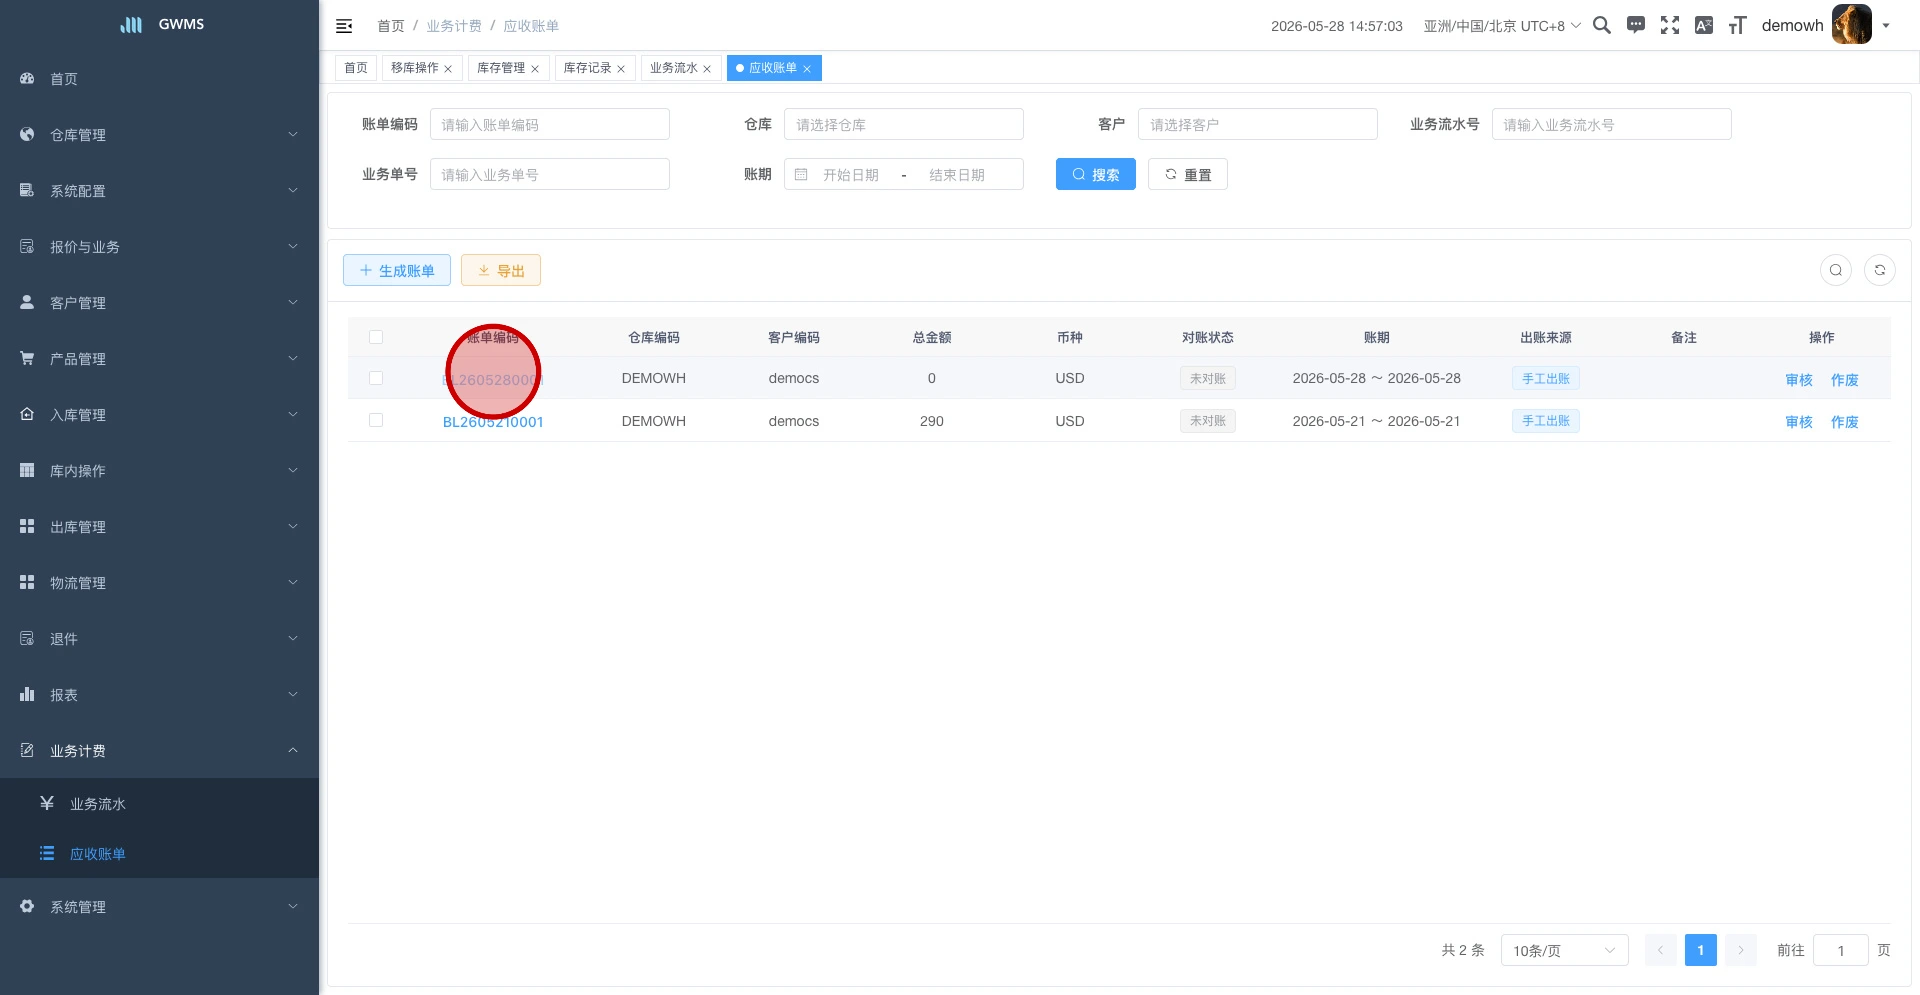The image size is (1920, 995).
Task: Close the 库存记录 tab
Action: [621, 69]
